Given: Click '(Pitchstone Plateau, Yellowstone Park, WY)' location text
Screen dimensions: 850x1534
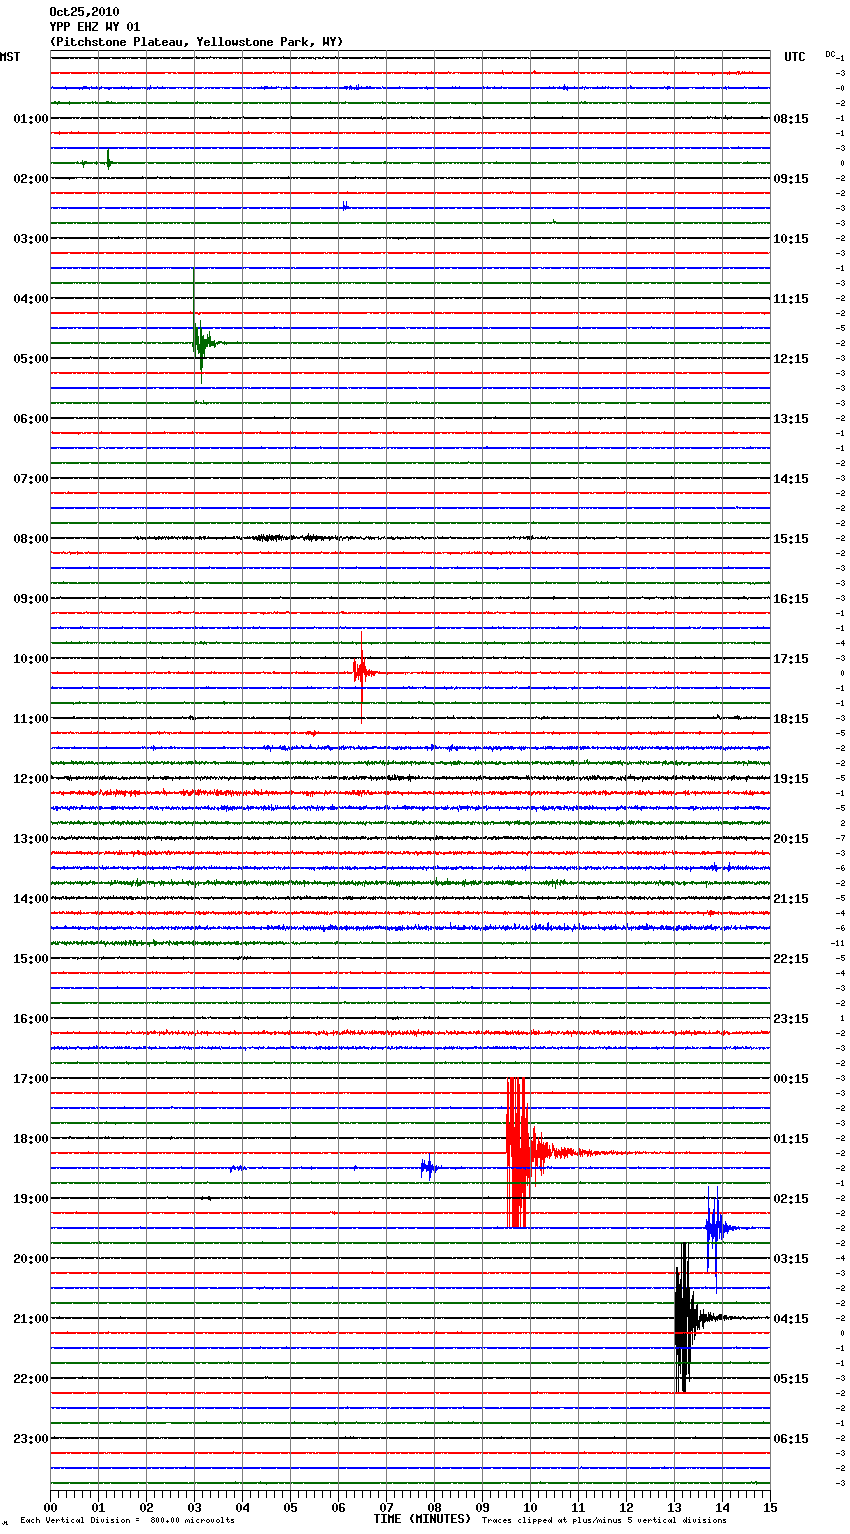Looking at the screenshot, I should [196, 42].
